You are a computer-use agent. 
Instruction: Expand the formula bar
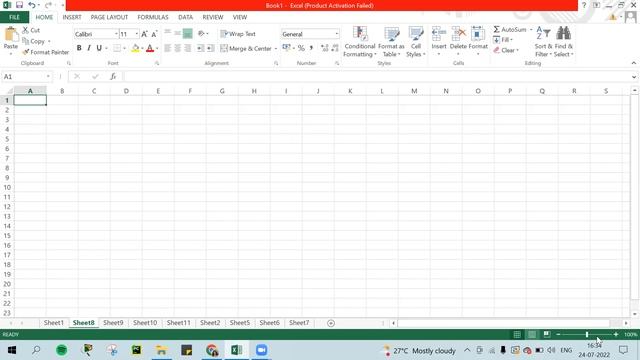click(633, 77)
